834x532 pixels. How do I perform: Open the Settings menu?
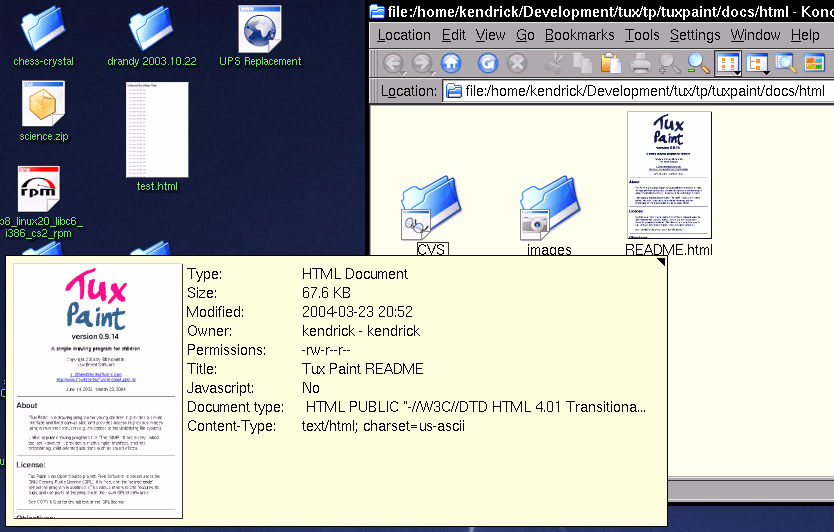(x=695, y=35)
